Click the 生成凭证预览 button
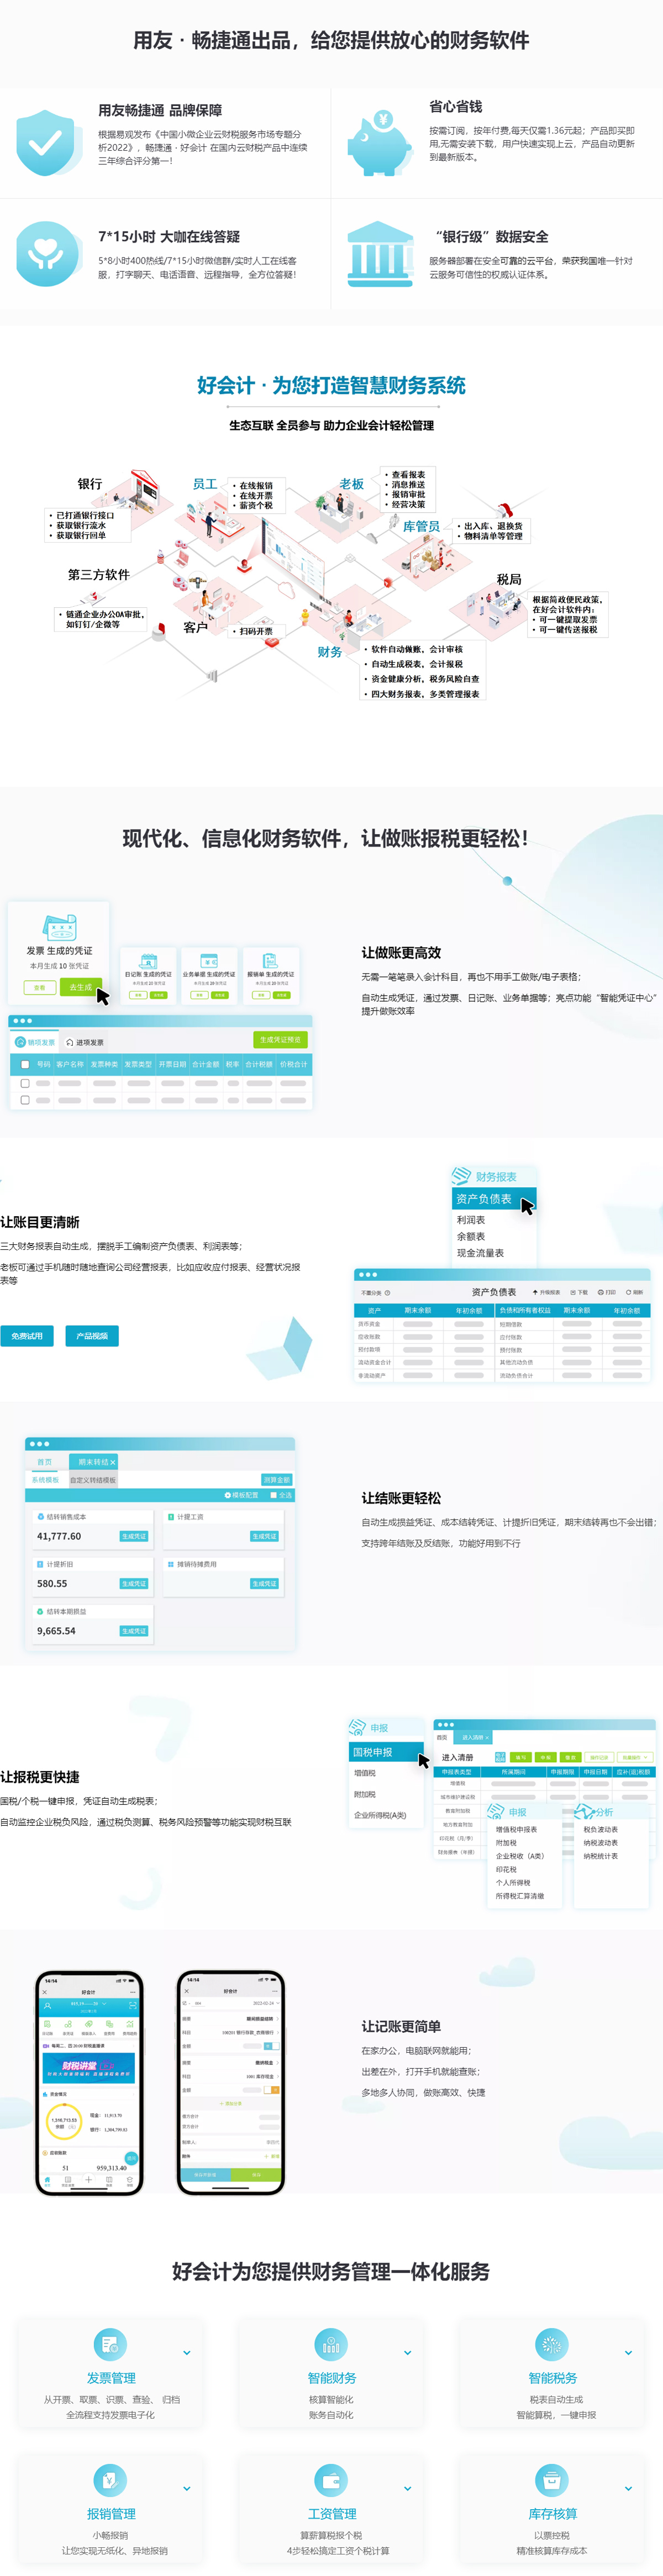Image resolution: width=663 pixels, height=2576 pixels. pyautogui.click(x=280, y=1039)
